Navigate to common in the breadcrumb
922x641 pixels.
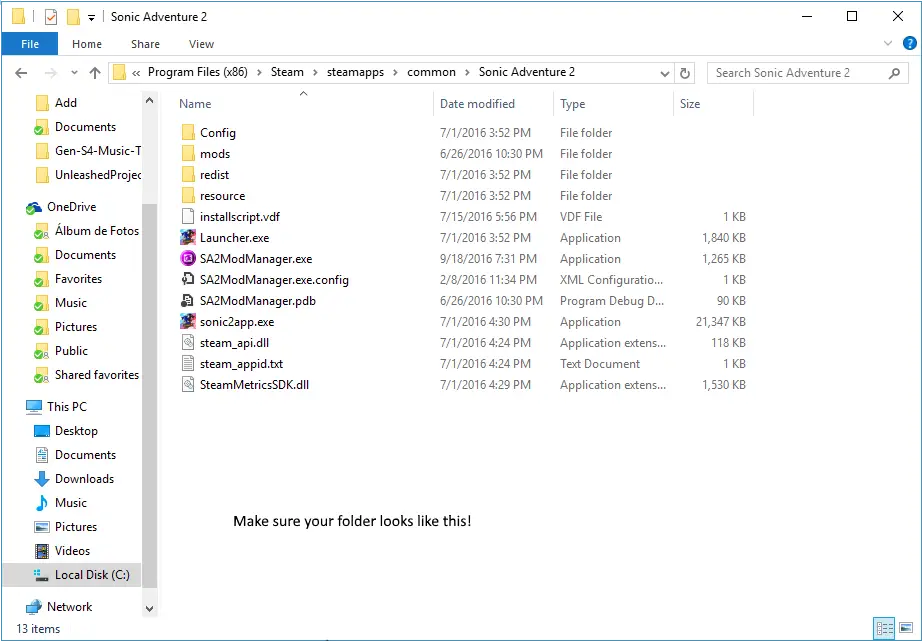pos(431,72)
